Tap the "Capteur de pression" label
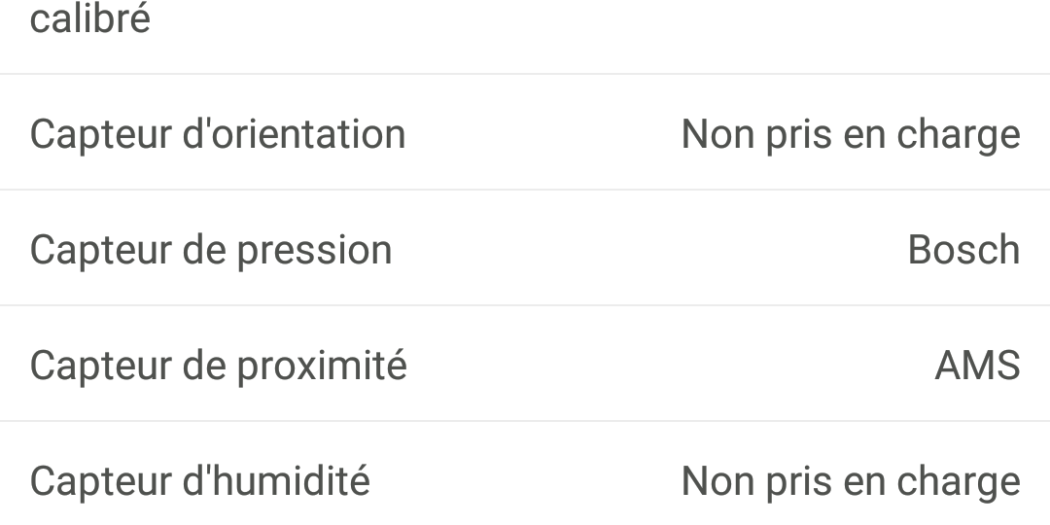1050x525 pixels. point(210,250)
